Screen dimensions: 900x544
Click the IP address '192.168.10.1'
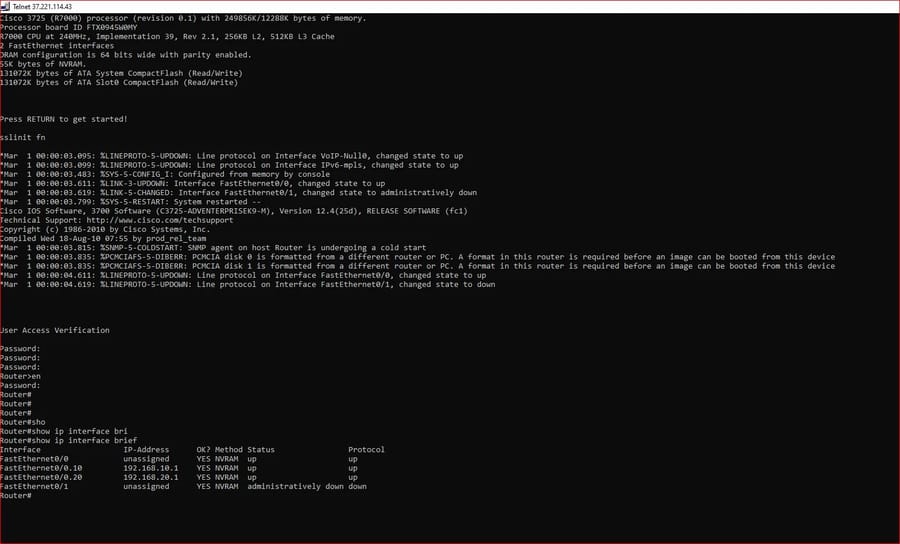[x=150, y=468]
